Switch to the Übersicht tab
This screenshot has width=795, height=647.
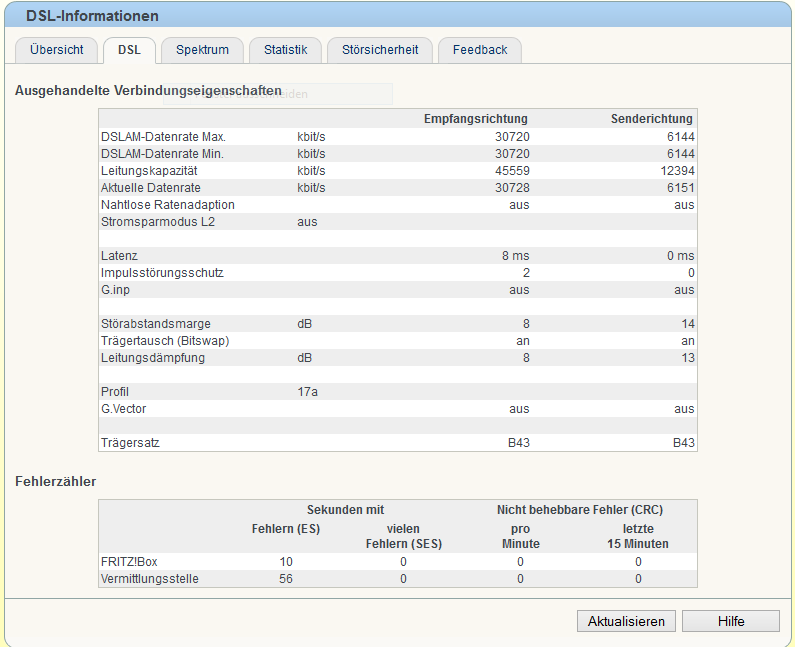[56, 50]
